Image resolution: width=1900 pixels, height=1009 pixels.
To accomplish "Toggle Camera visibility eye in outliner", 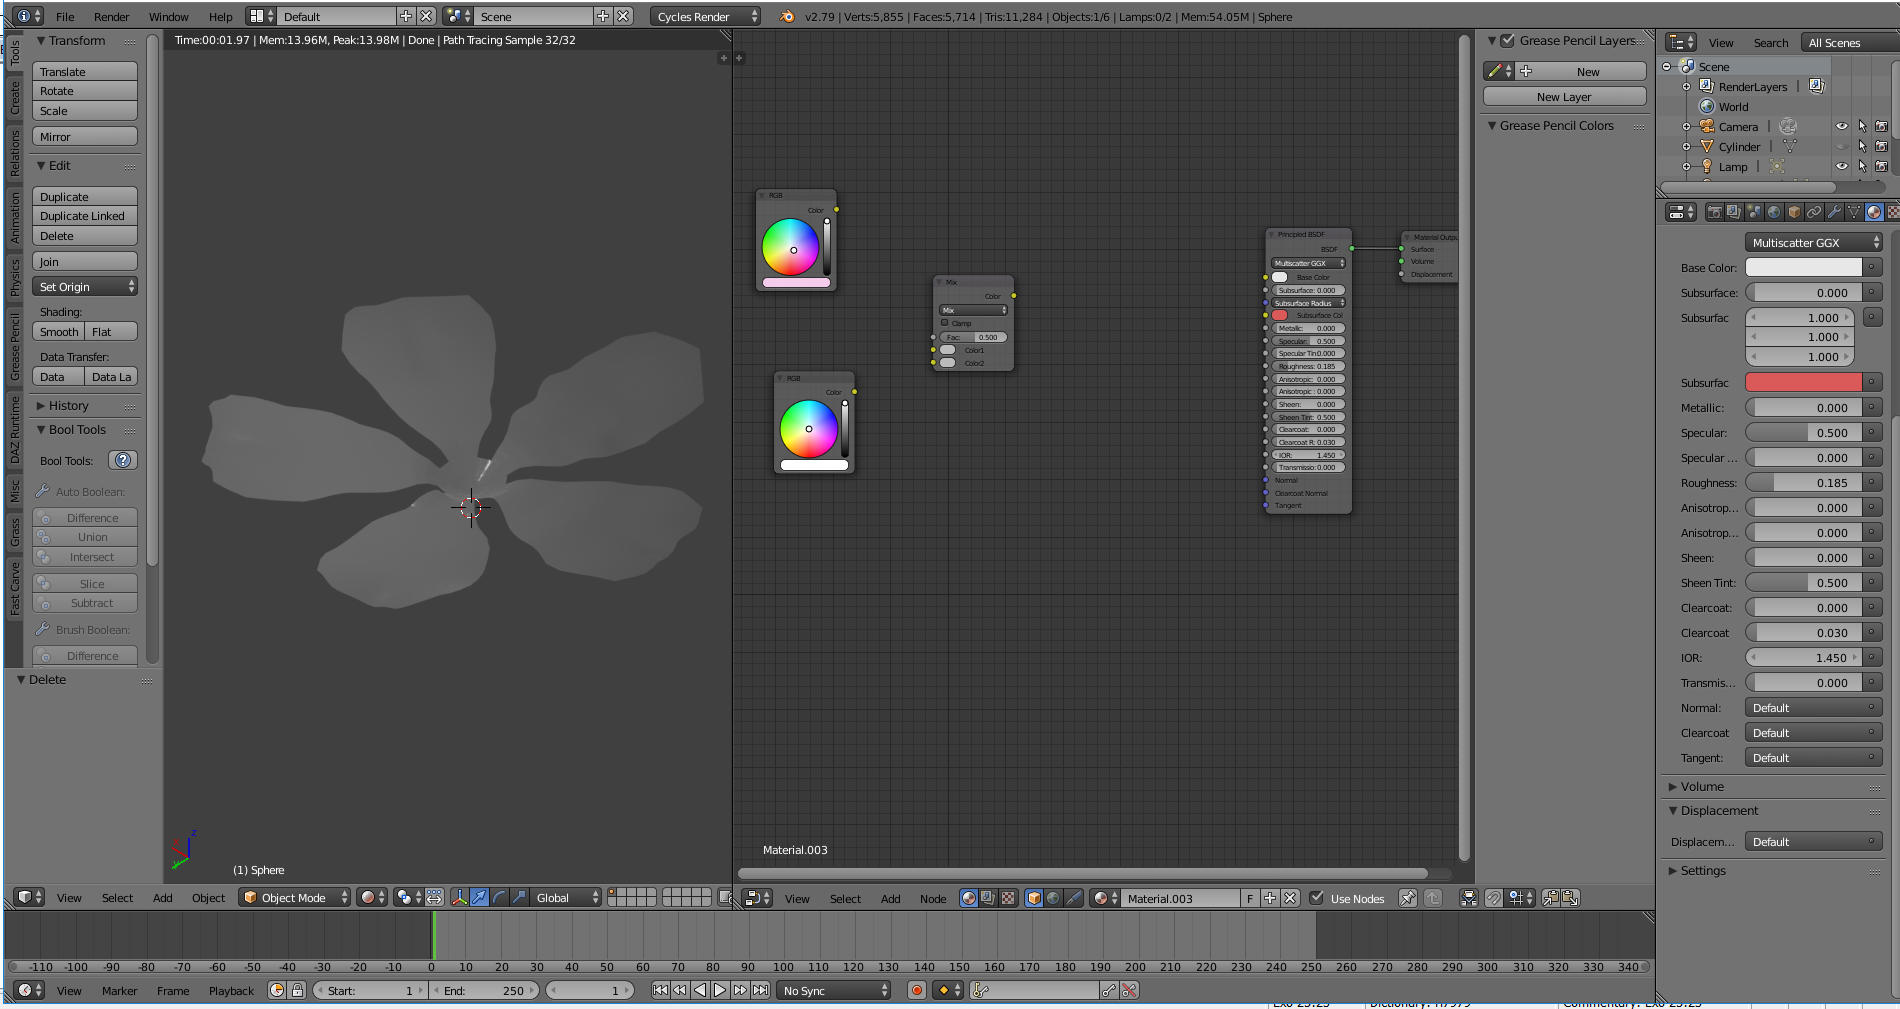I will coord(1841,126).
